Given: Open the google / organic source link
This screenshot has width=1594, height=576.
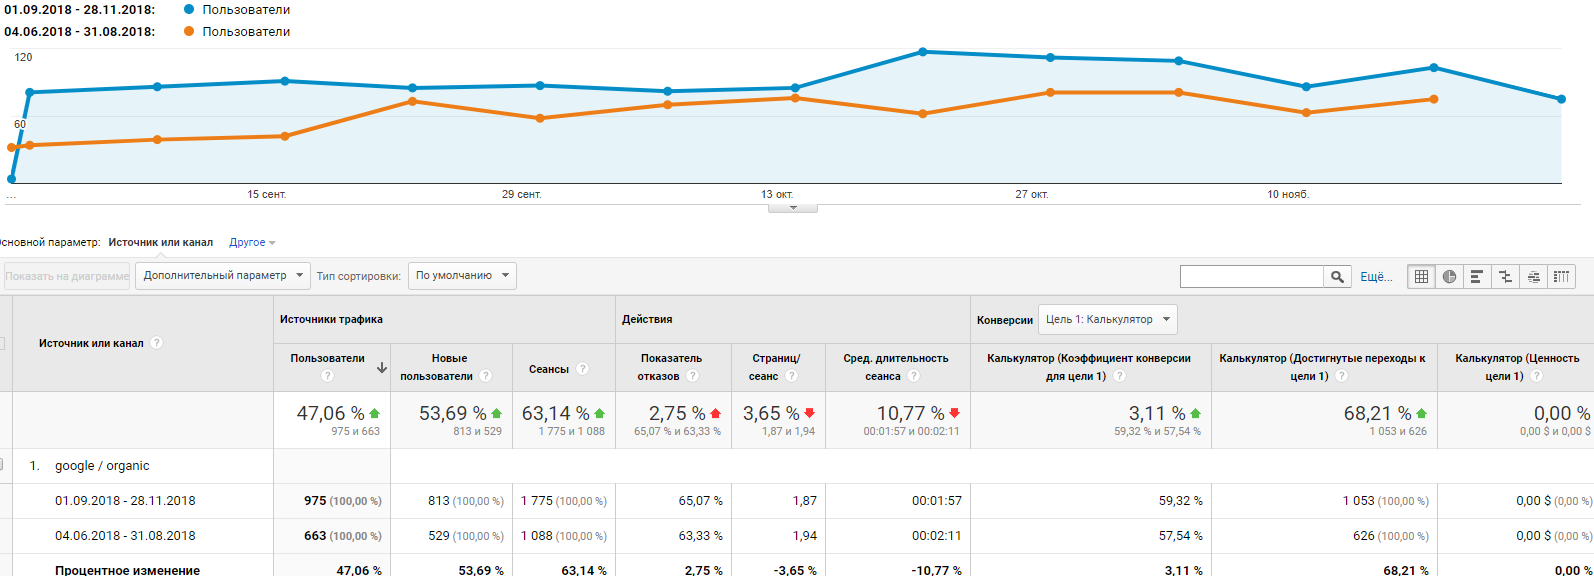Looking at the screenshot, I should [102, 466].
